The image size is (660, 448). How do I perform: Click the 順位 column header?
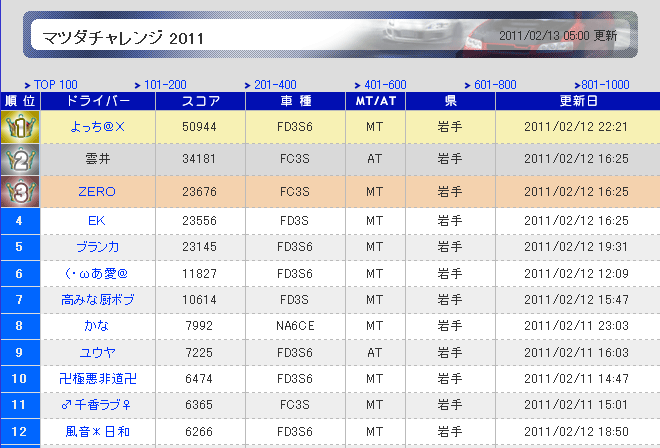coord(20,101)
